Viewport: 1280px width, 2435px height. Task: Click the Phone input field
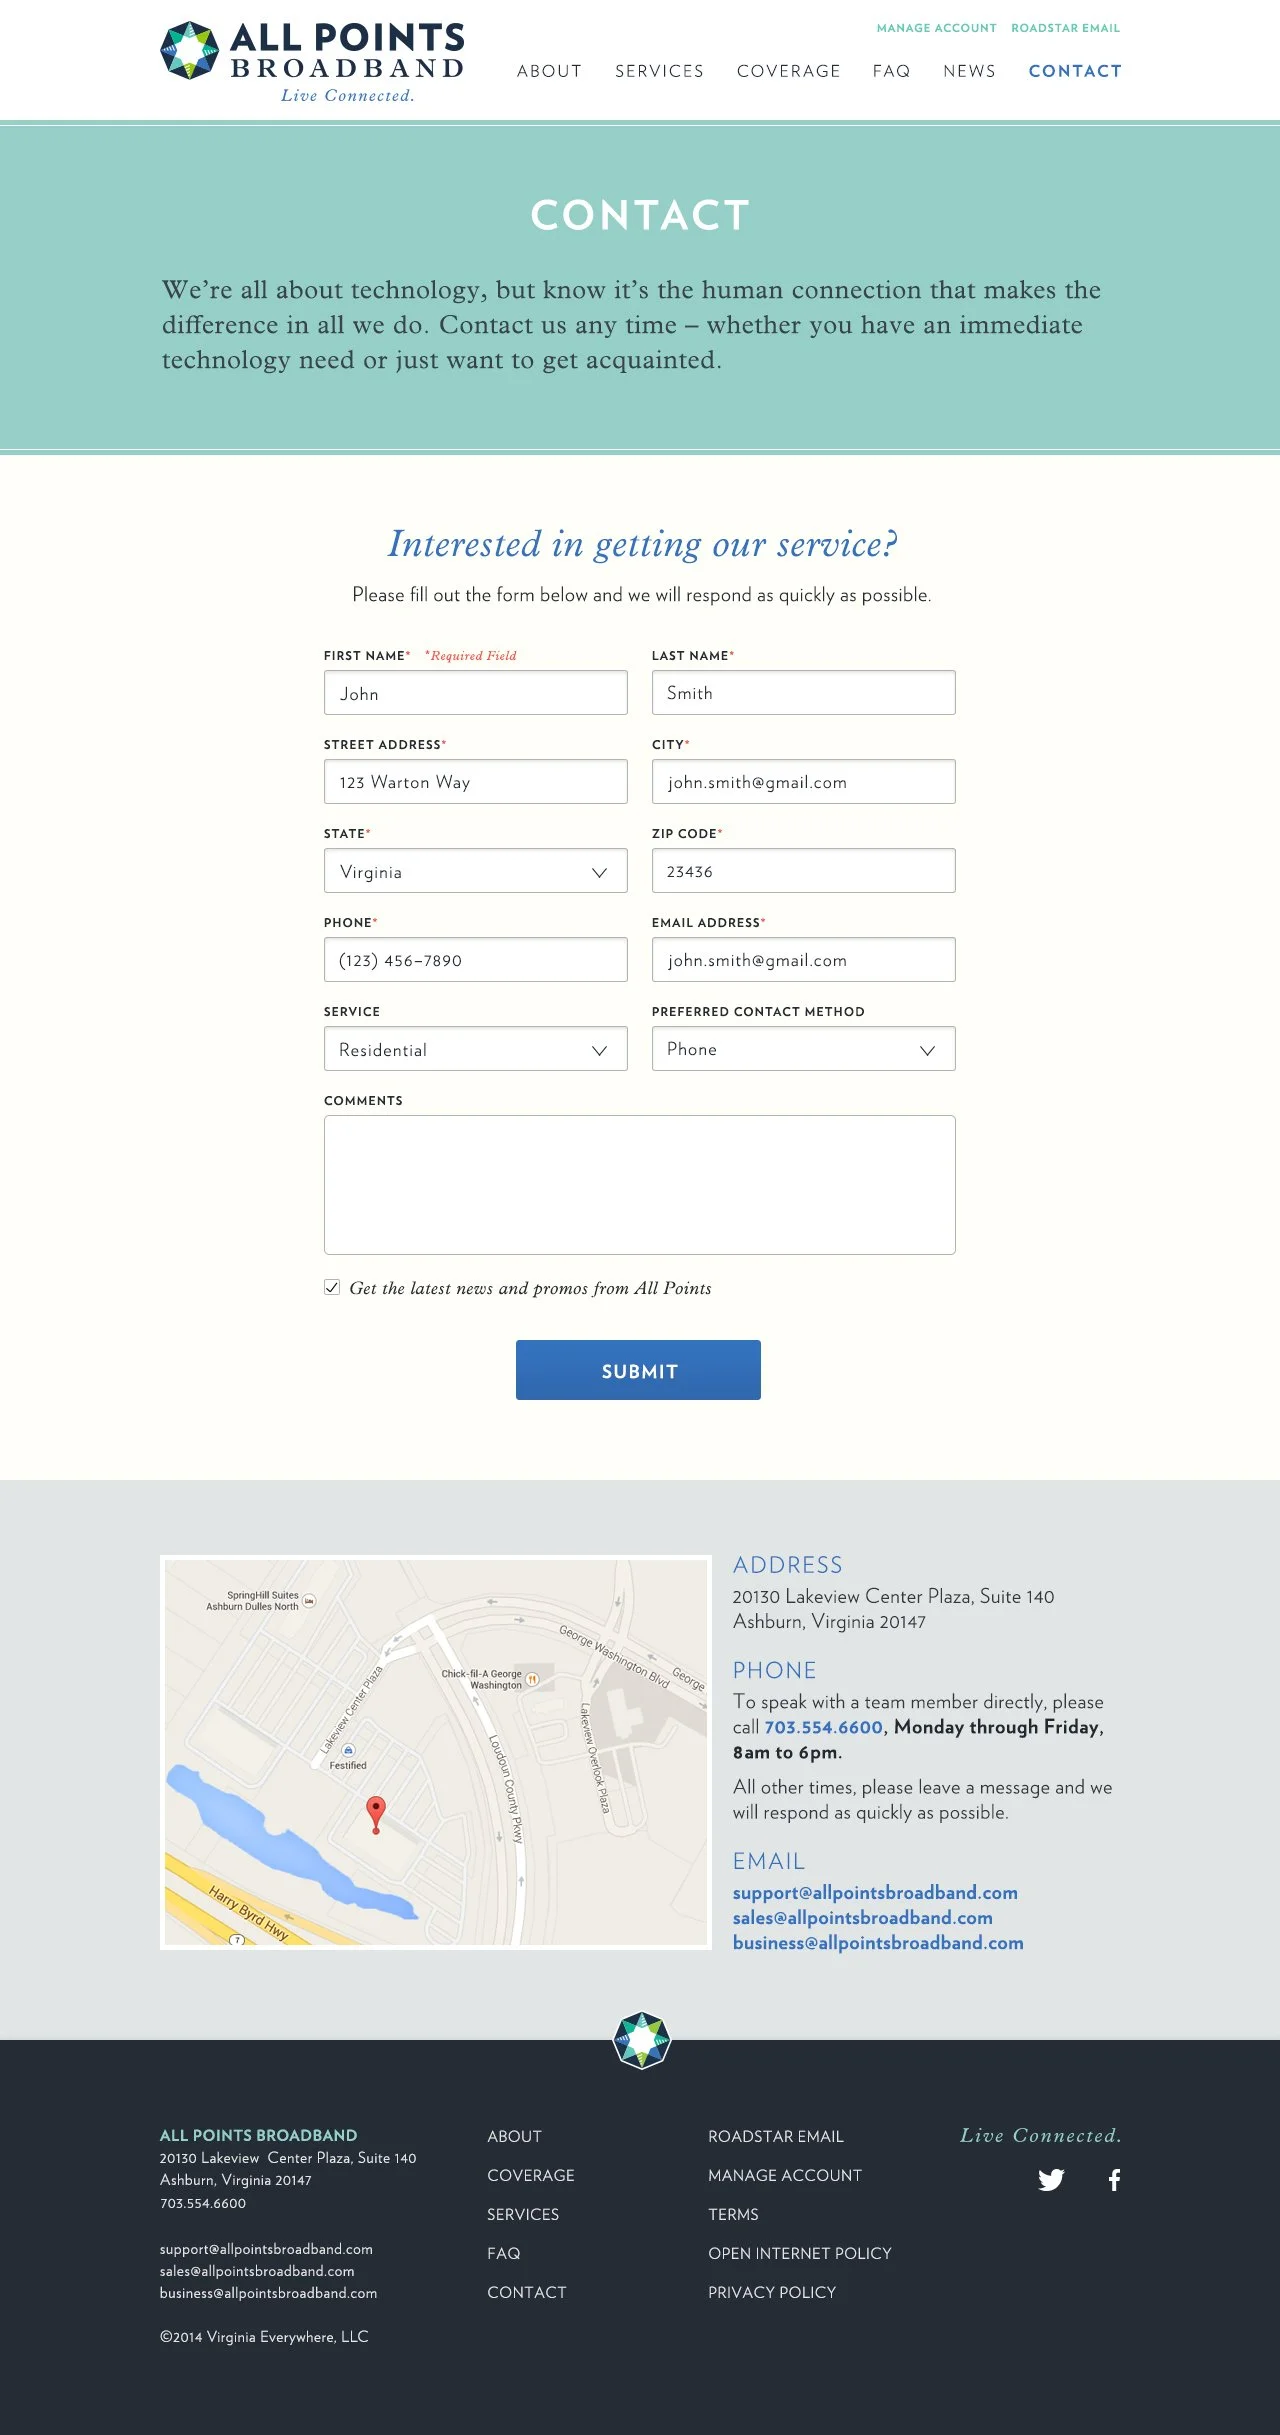point(476,960)
